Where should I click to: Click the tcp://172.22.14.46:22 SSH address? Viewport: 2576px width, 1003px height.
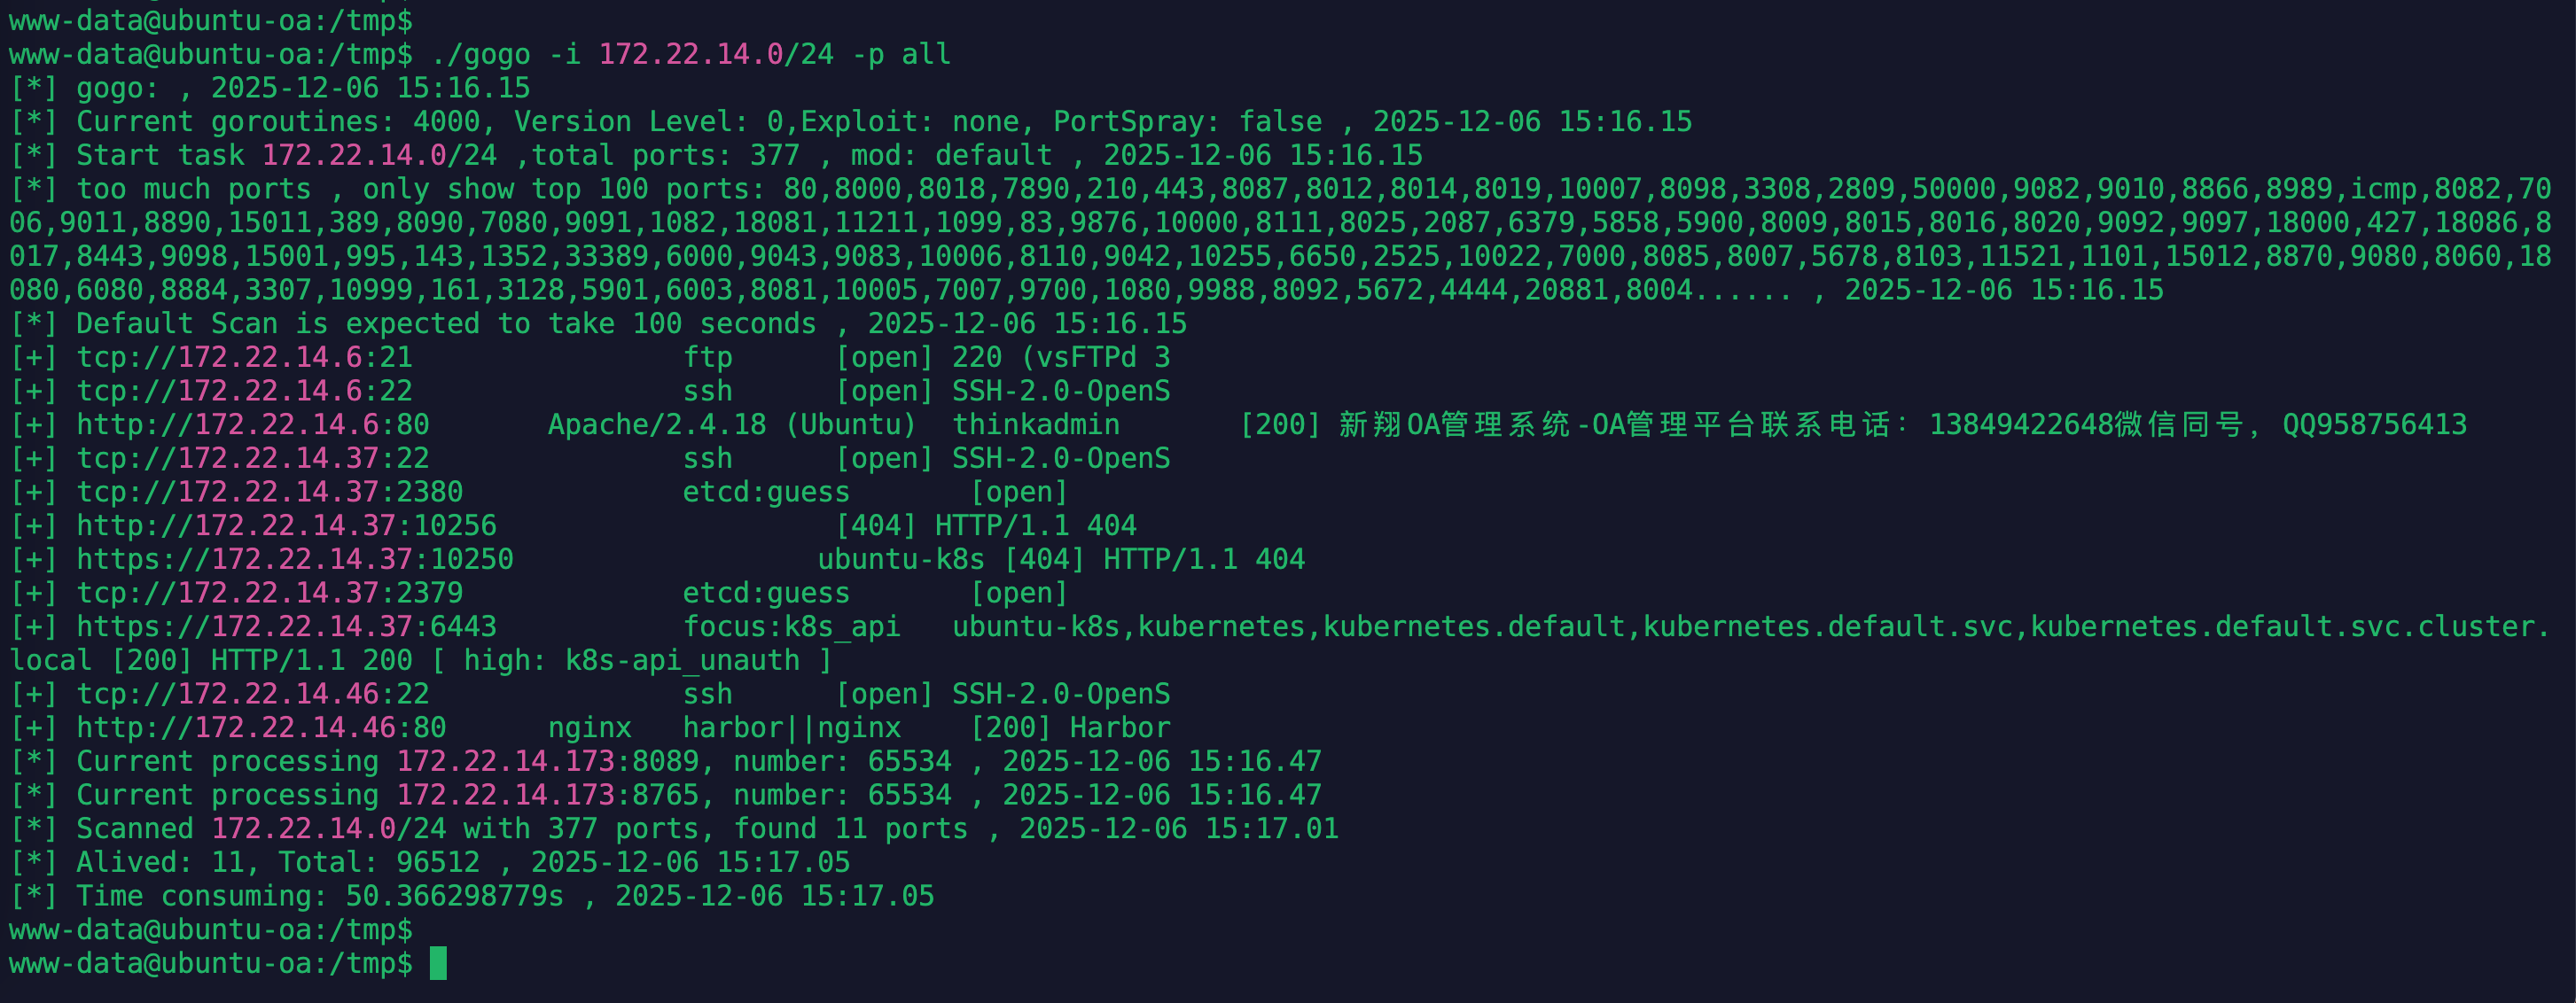[253, 694]
